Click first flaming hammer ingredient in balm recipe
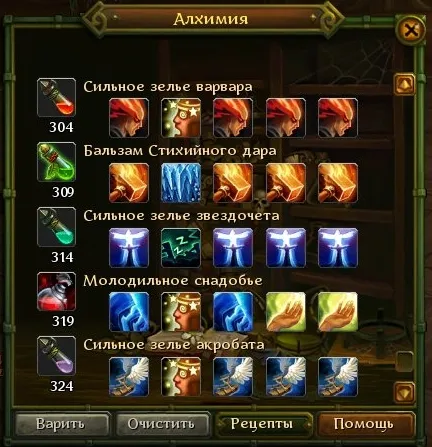The image size is (432, 447). pos(129,183)
